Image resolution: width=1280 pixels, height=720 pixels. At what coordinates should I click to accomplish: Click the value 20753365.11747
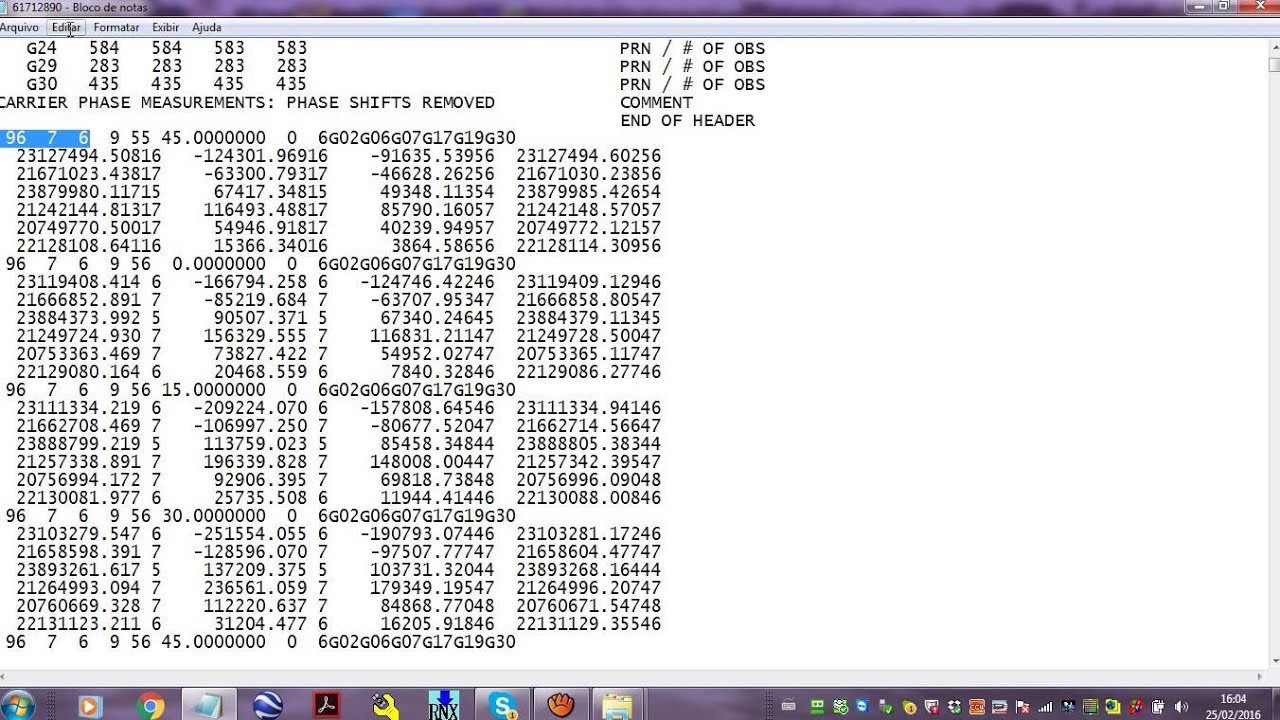[x=588, y=354]
